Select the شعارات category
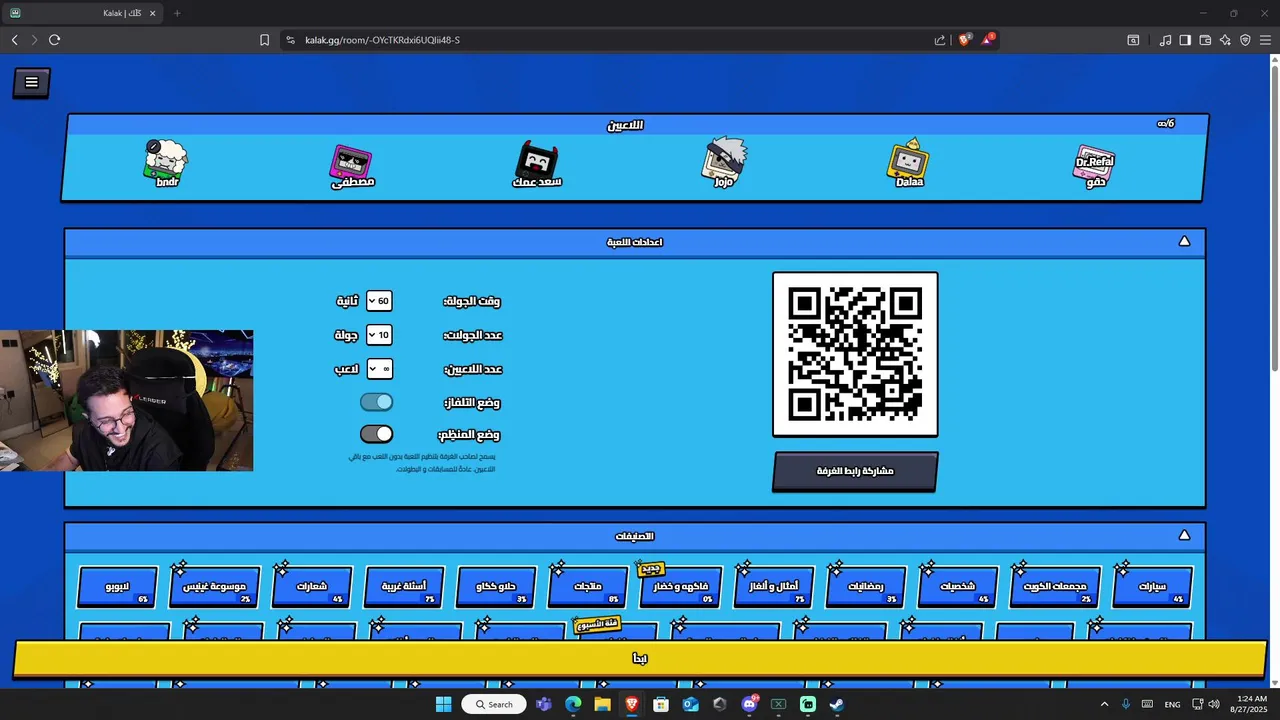This screenshot has width=1280, height=720. pyautogui.click(x=313, y=587)
